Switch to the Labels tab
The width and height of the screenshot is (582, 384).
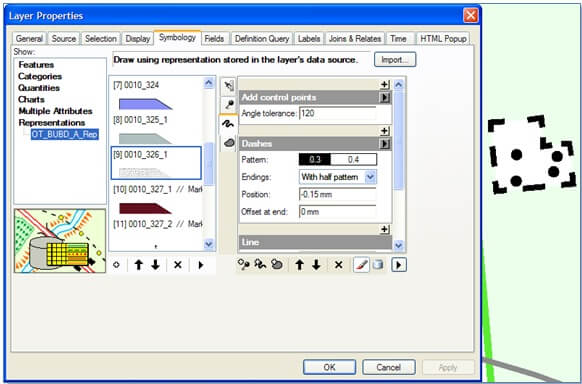(x=309, y=39)
